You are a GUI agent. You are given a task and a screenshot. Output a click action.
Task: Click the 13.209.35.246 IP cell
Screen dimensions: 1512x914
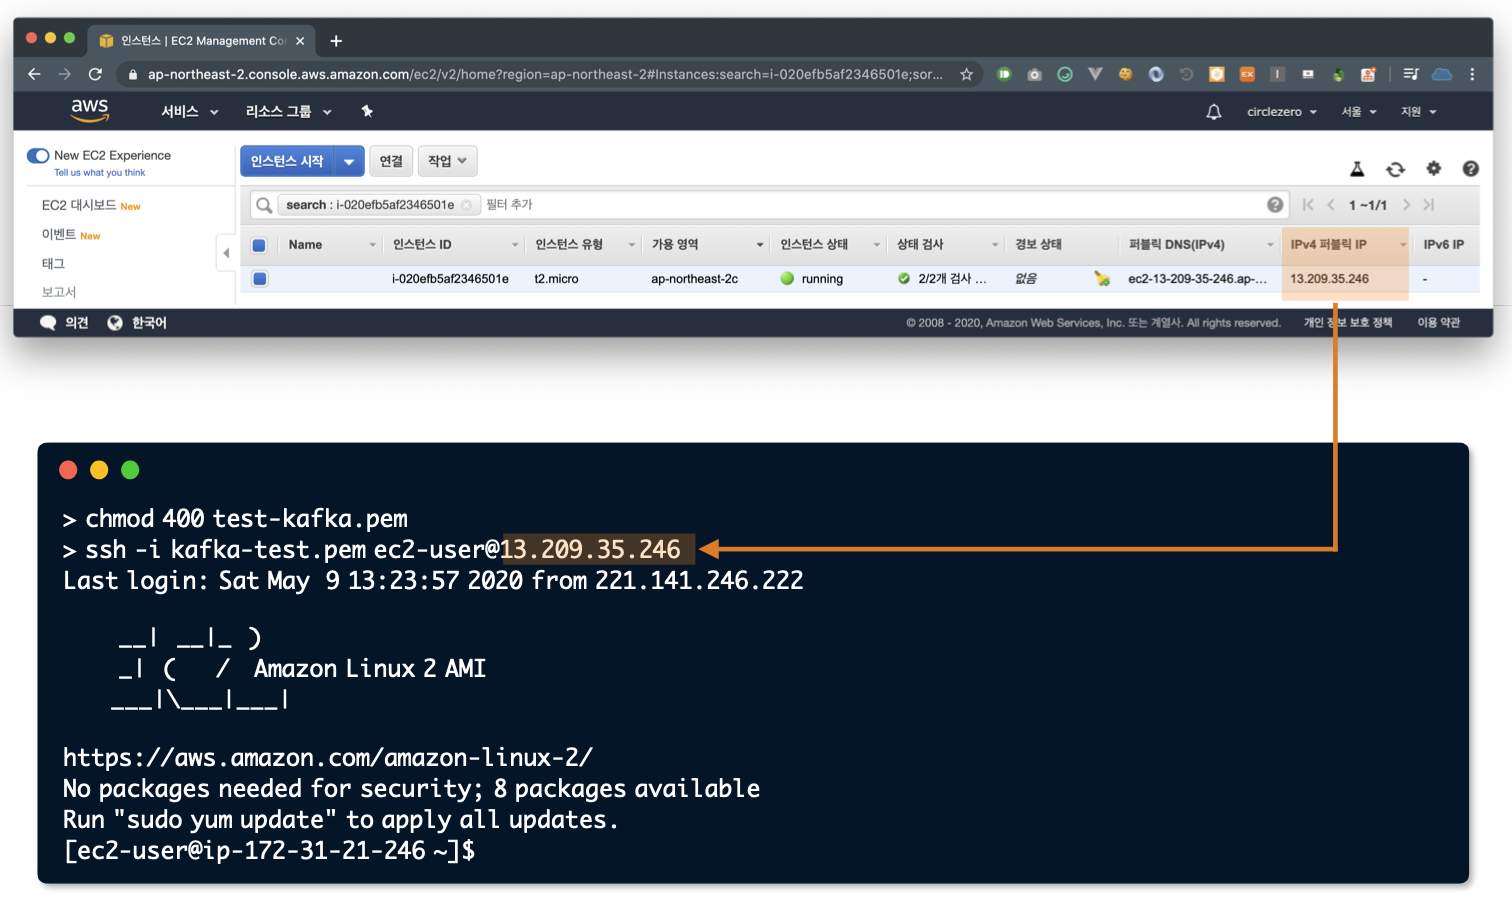tap(1329, 279)
